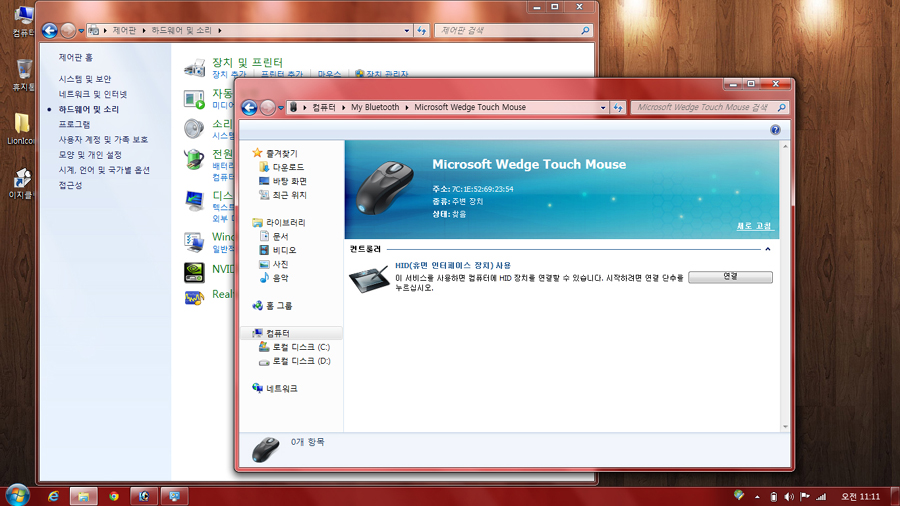Click the refresh button beside Bluetooth address bar
900x506 pixels.
(x=618, y=107)
